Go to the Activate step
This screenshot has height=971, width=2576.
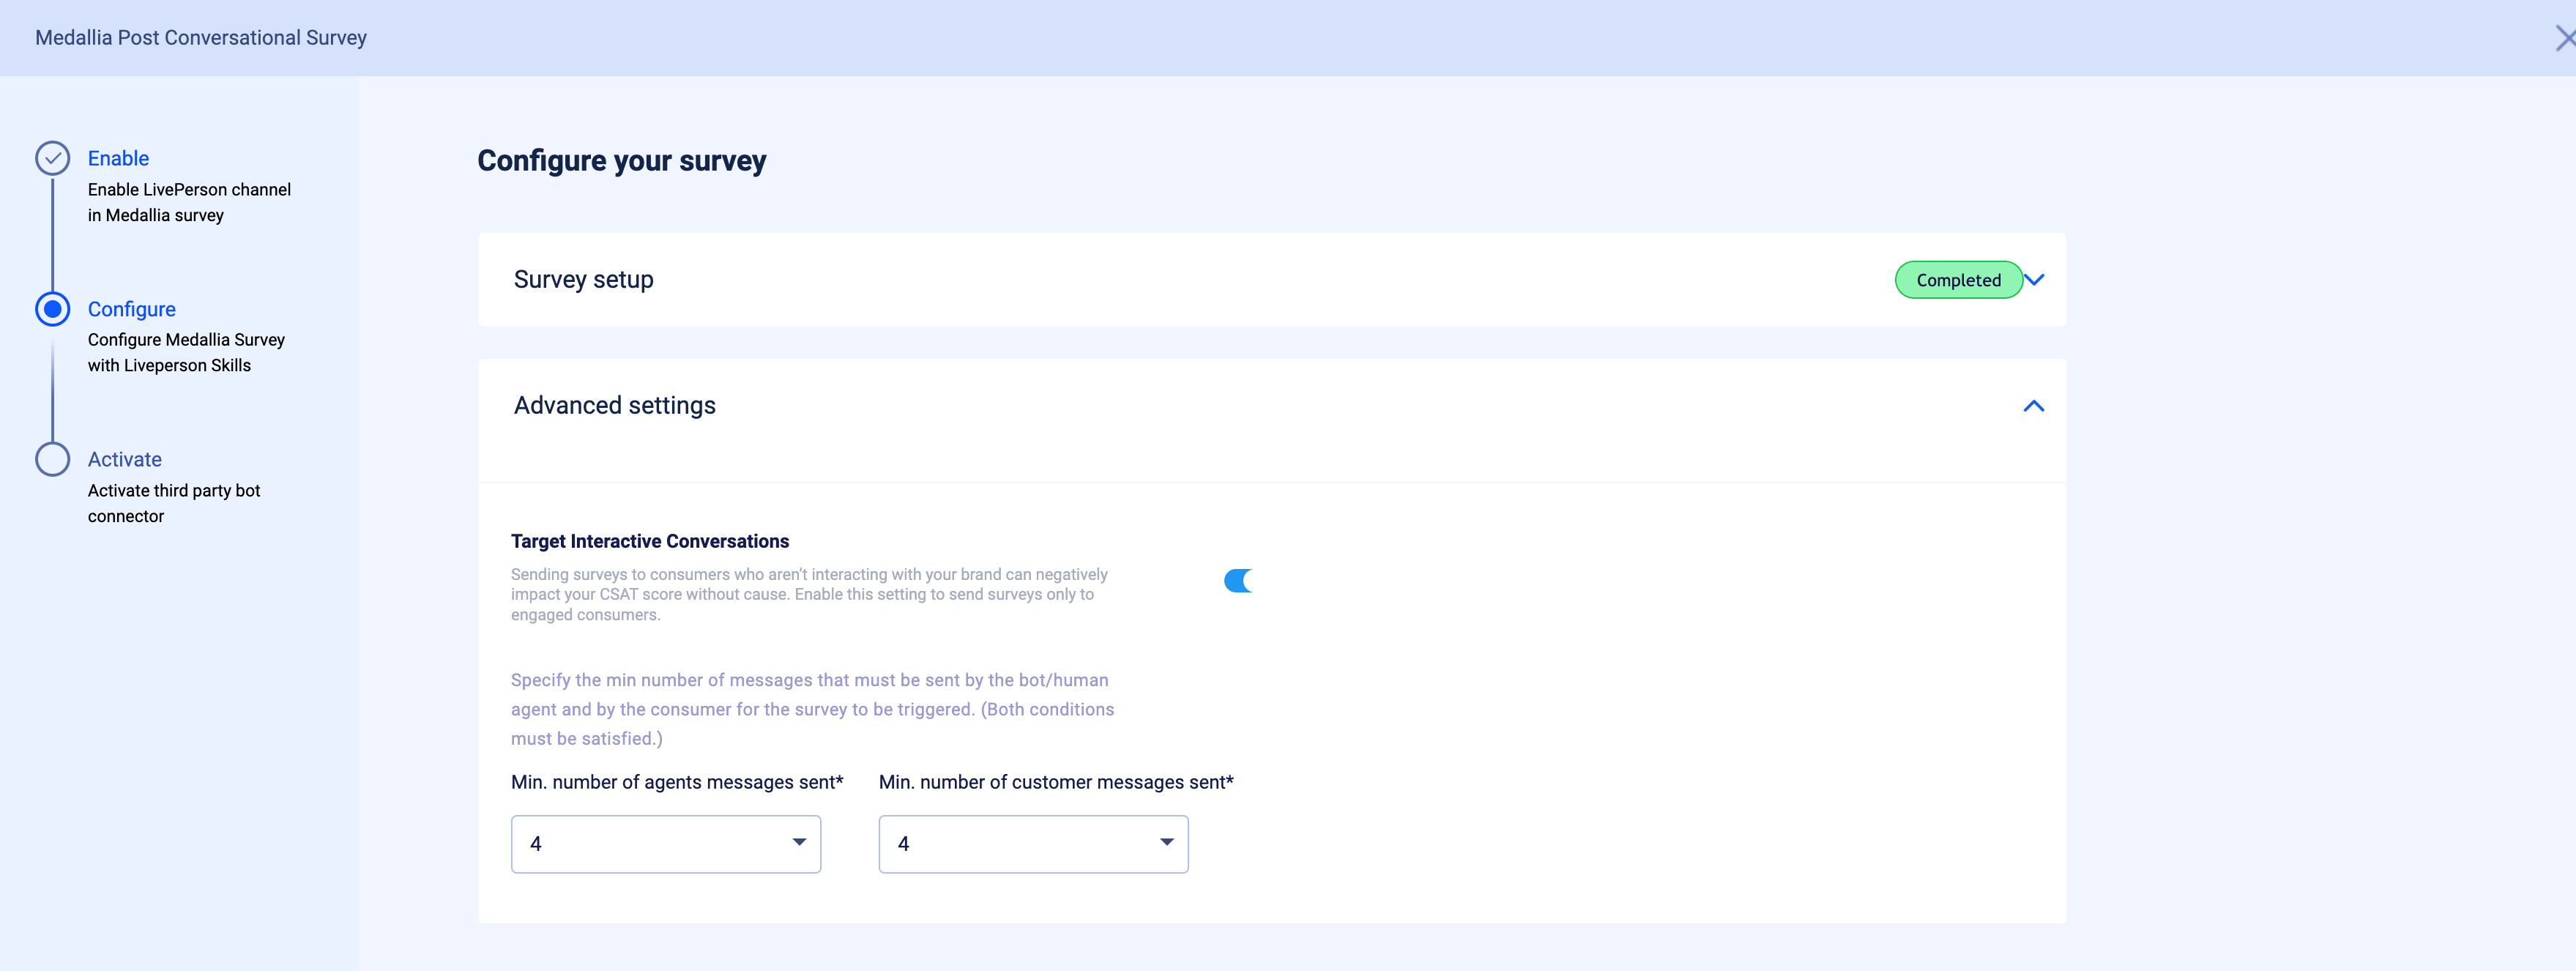point(124,459)
